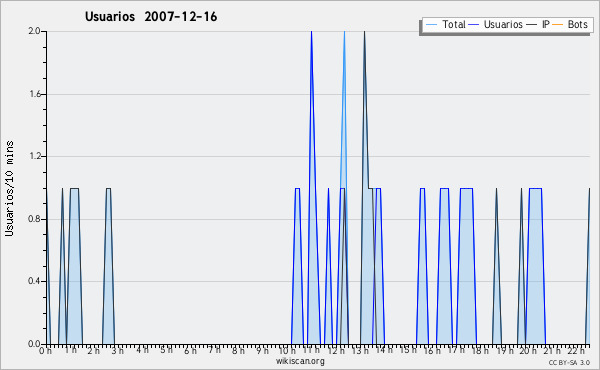Click the light blue Total peak after 12 h

pos(344,32)
